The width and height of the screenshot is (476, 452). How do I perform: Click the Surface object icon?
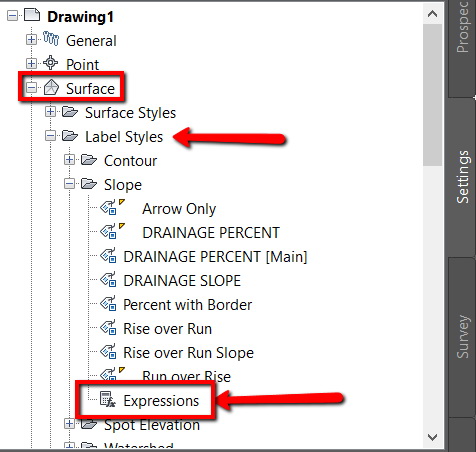pyautogui.click(x=51, y=87)
